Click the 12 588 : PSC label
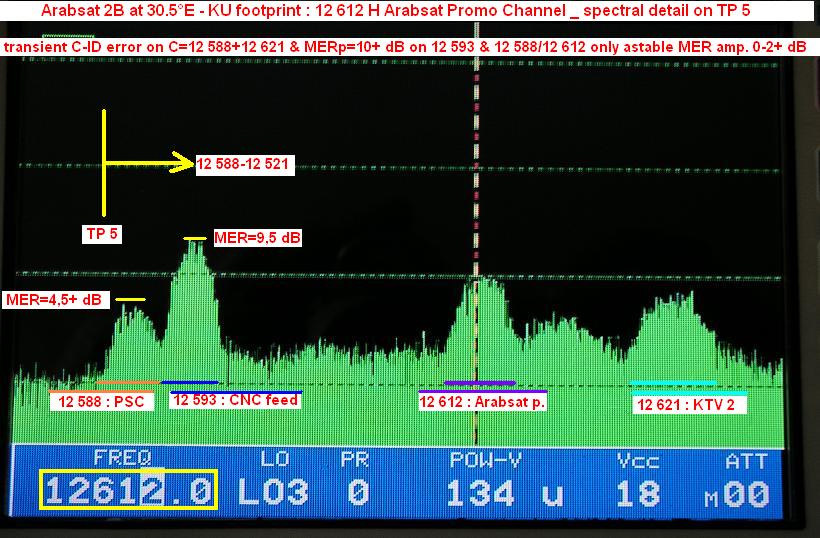This screenshot has height=538, width=820. click(102, 402)
